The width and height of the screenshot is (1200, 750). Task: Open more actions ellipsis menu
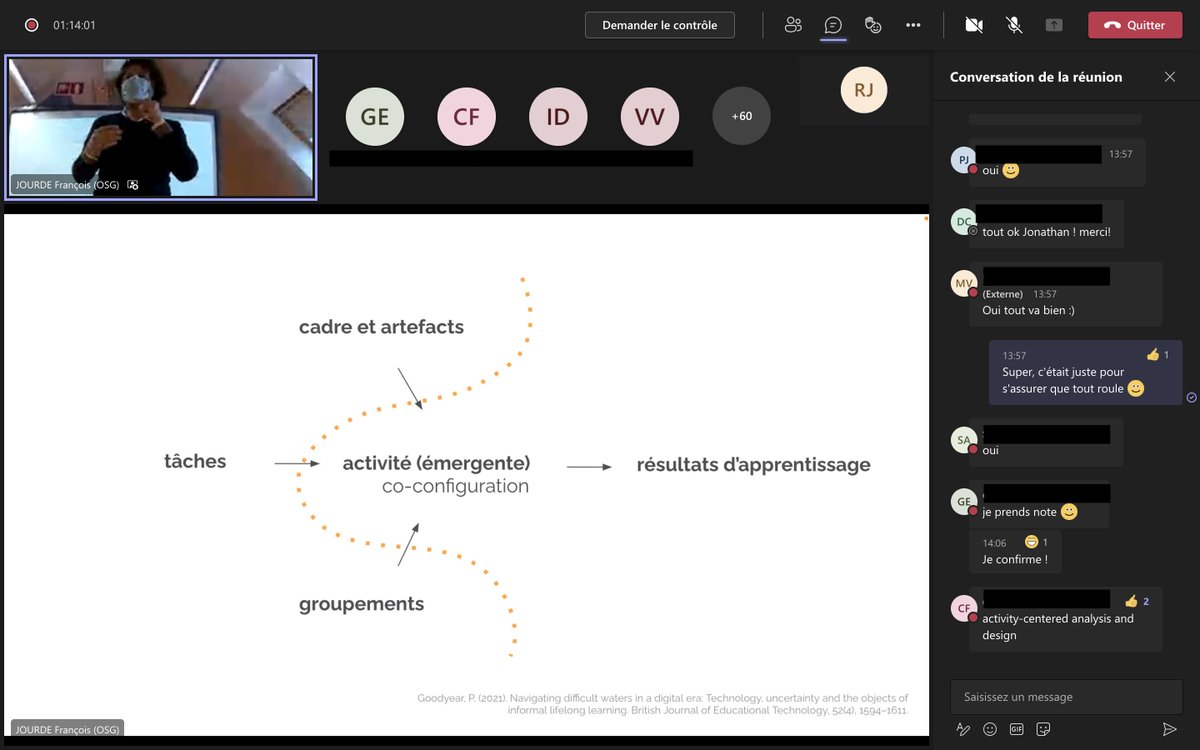click(x=913, y=25)
